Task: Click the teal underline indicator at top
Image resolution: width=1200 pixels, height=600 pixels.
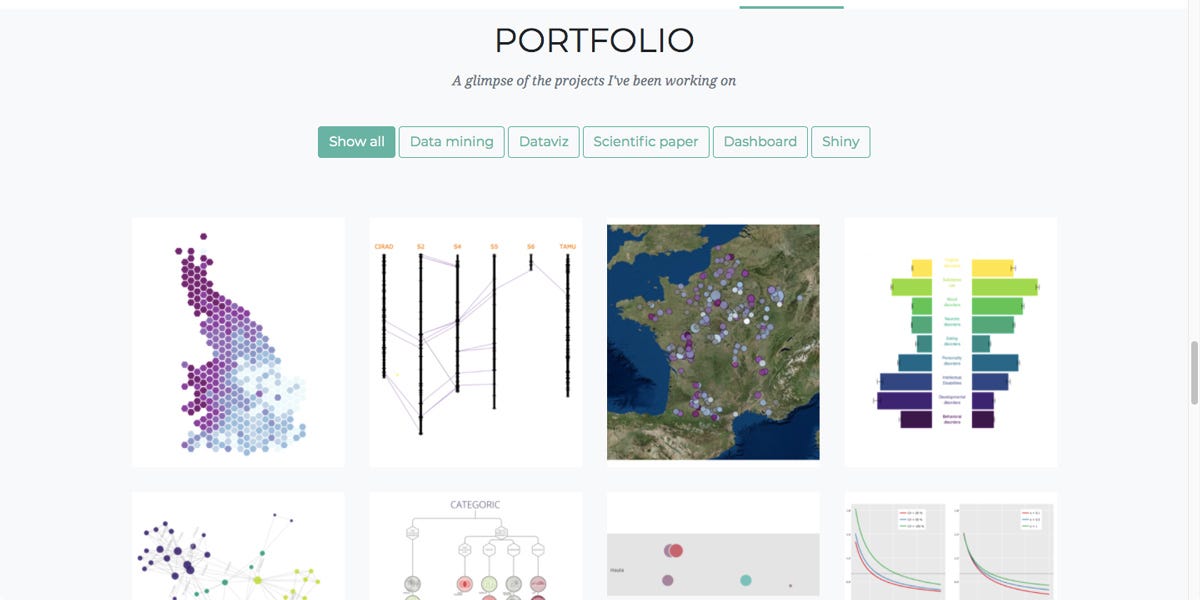Action: click(790, 7)
